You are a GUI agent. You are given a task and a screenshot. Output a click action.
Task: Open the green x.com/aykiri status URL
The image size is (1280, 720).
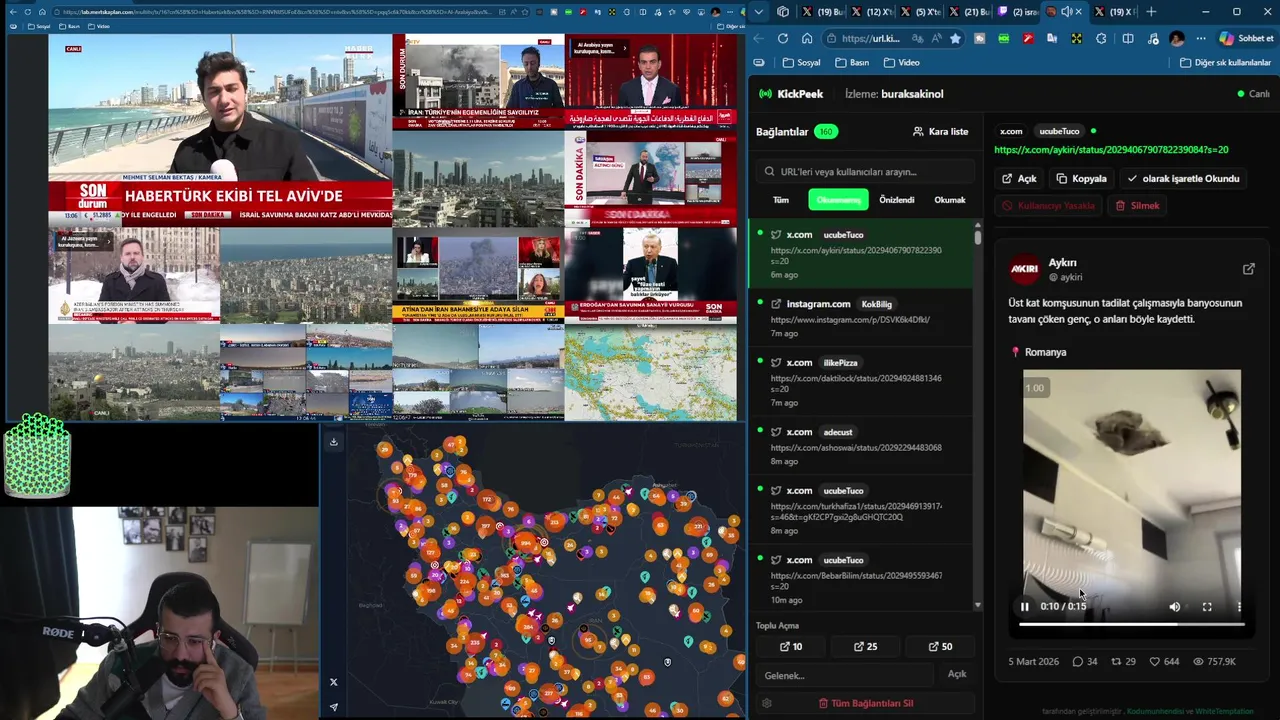coord(1111,150)
